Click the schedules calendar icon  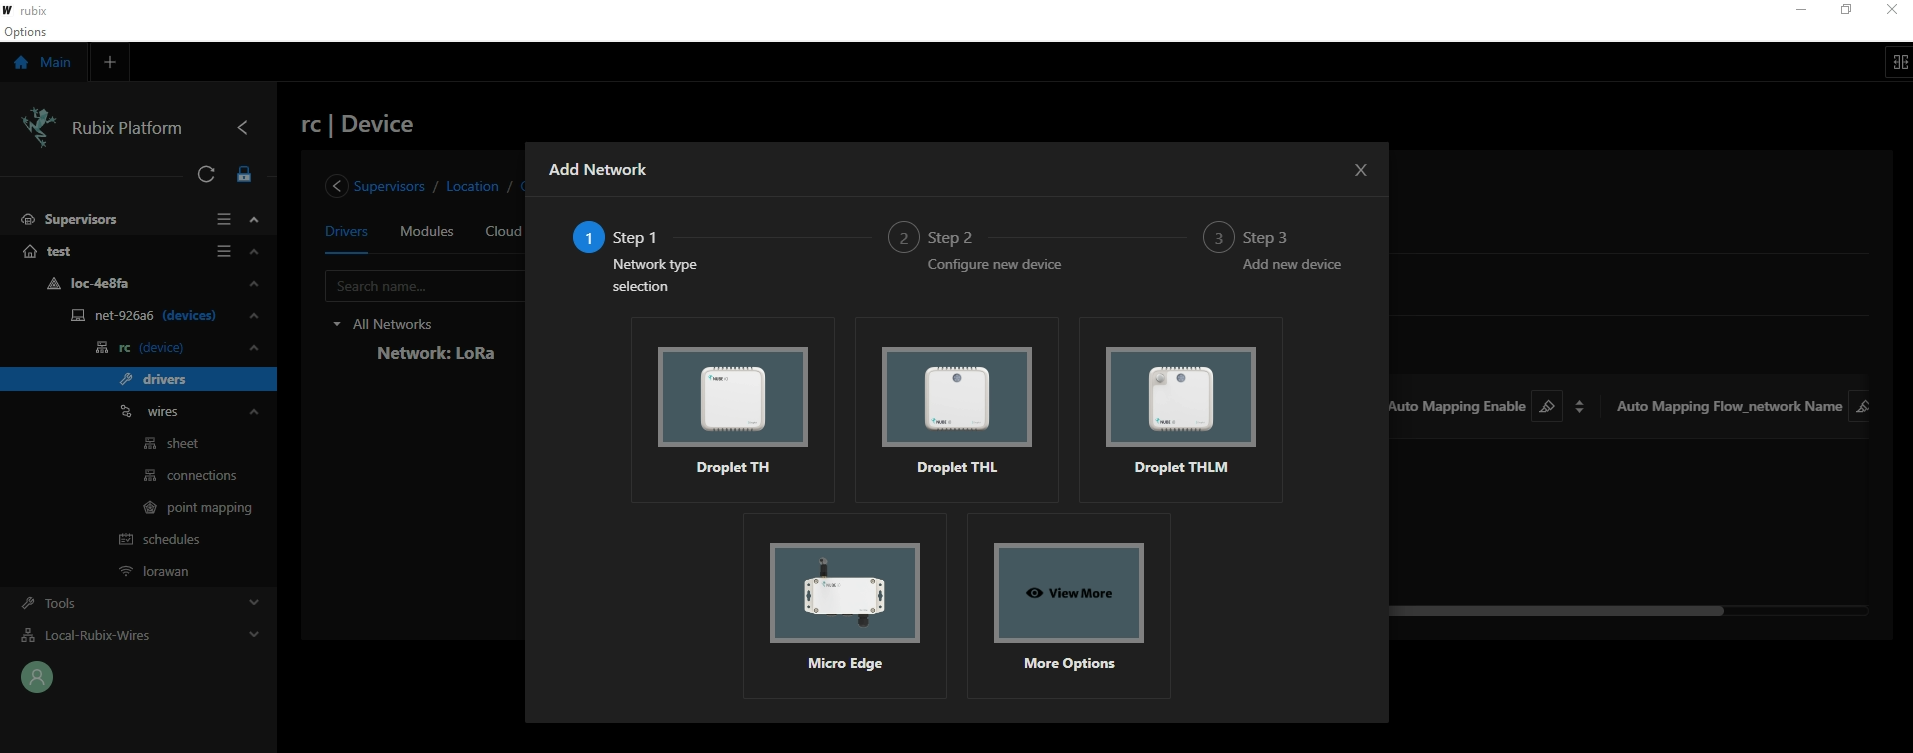click(126, 539)
